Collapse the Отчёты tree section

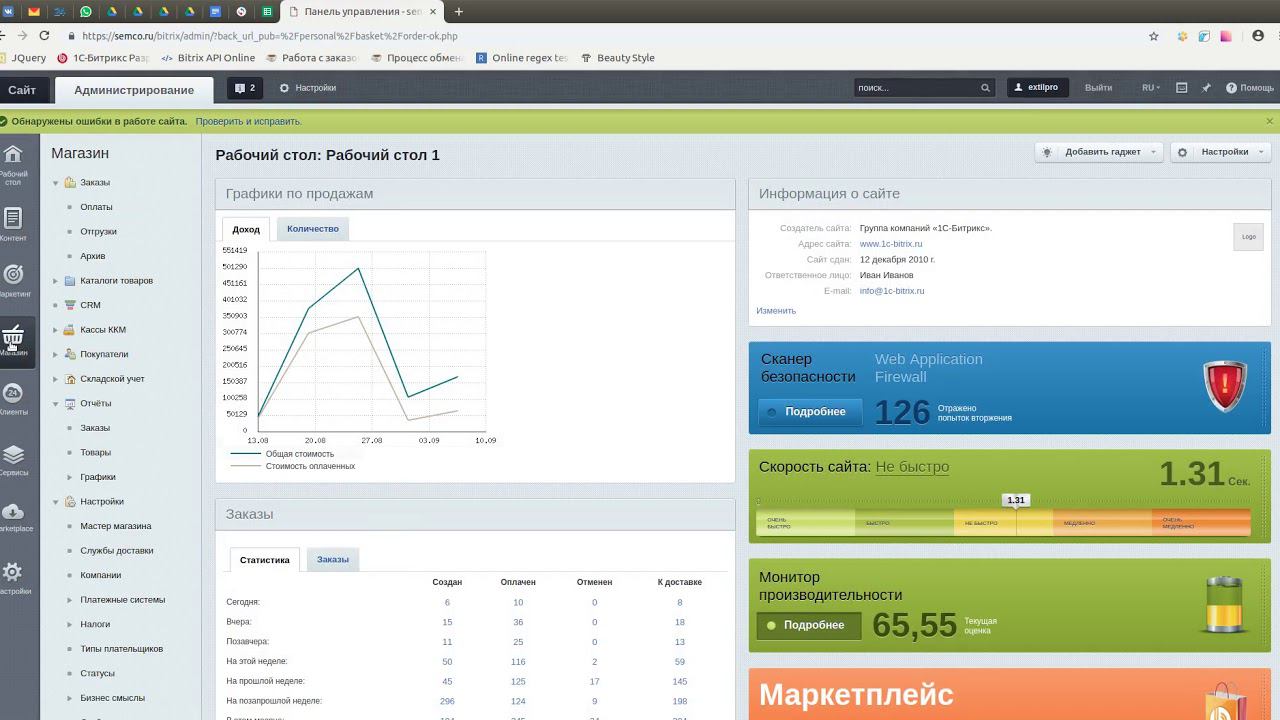coord(56,404)
